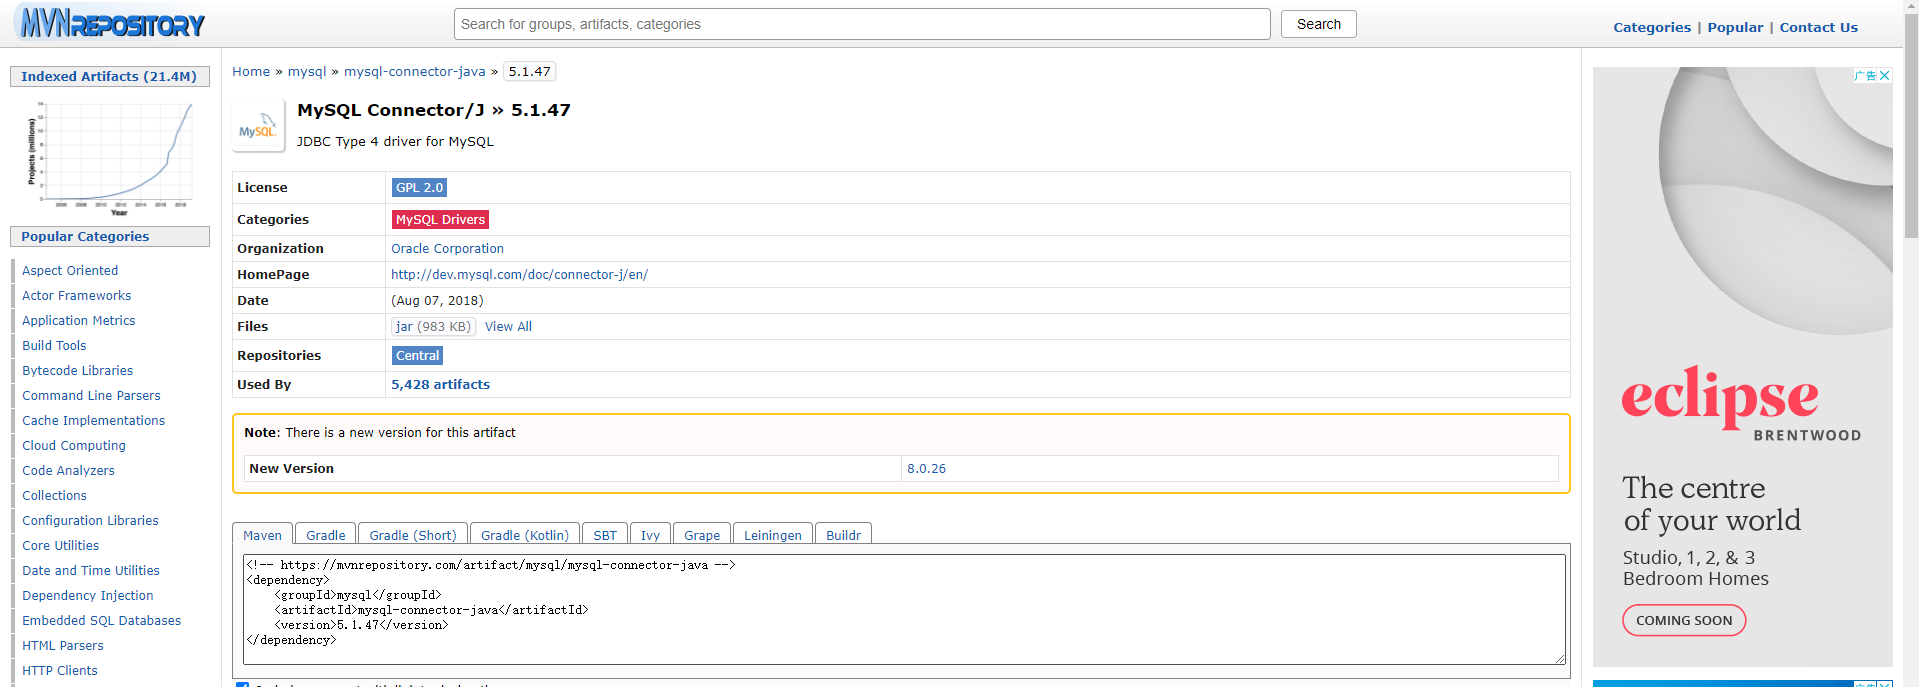Screen dimensions: 1919x687
Task: Open Popular in top navigation
Action: click(x=1735, y=27)
